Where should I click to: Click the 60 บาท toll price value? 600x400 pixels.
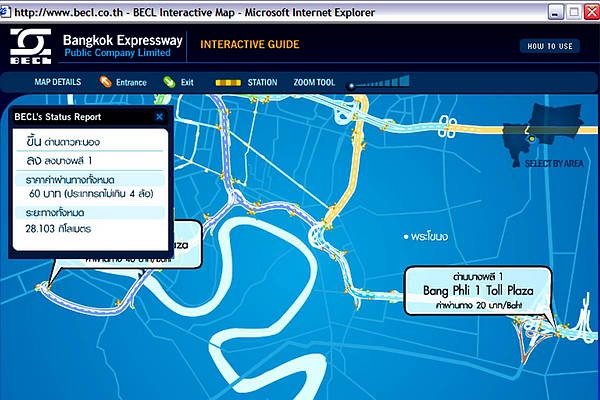pyautogui.click(x=91, y=194)
